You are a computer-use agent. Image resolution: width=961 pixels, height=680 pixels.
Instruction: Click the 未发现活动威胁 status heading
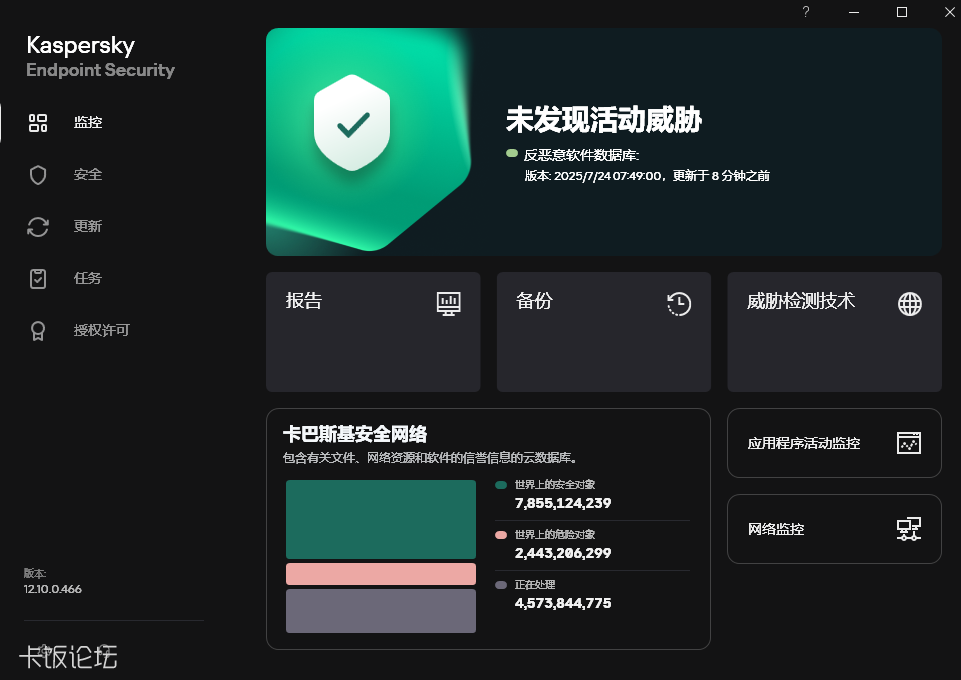(x=604, y=119)
